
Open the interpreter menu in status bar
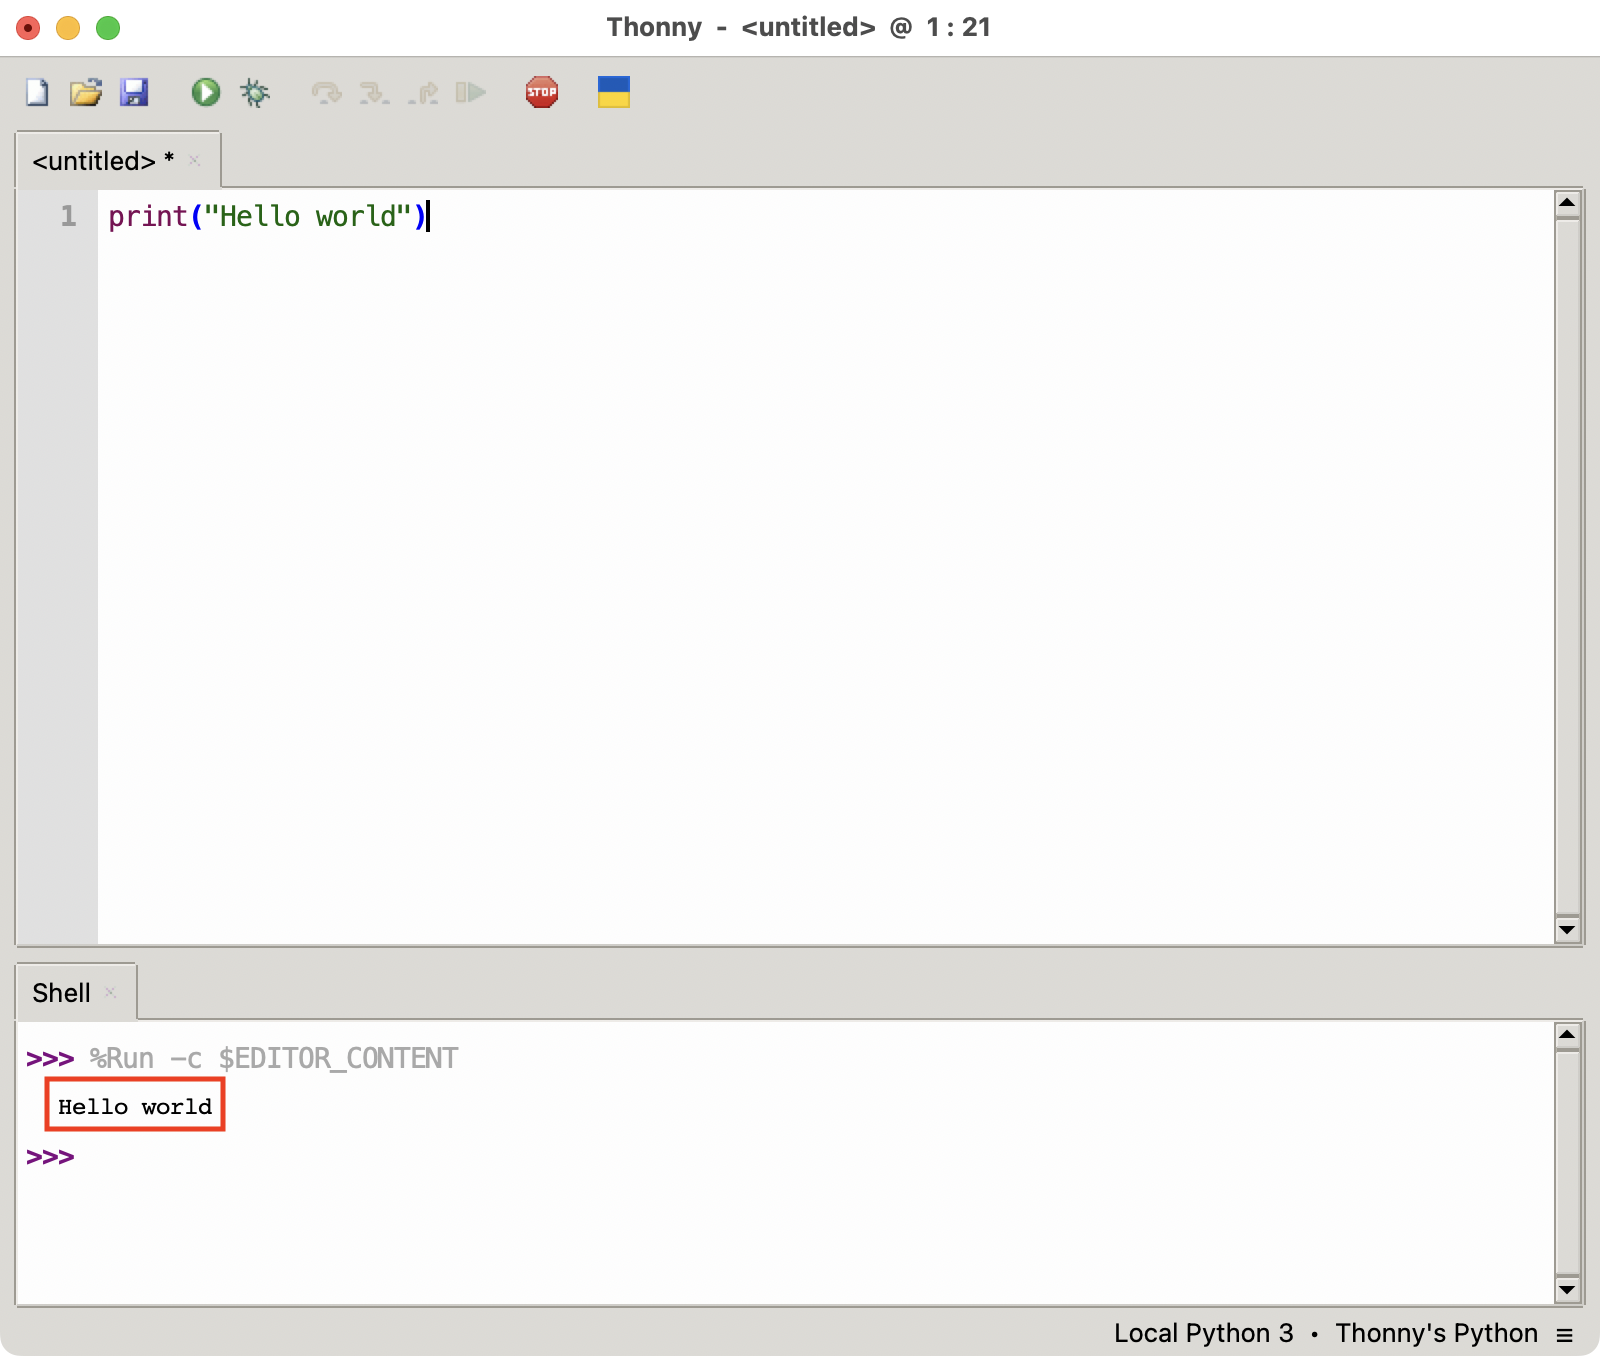point(1565,1334)
